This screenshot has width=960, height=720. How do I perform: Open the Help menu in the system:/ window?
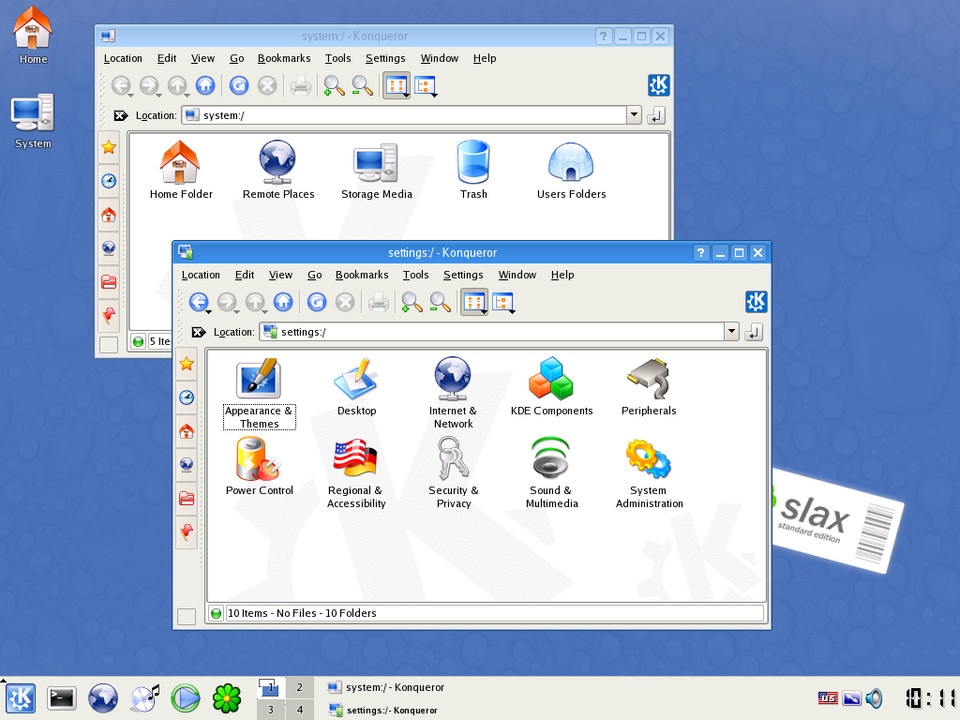[484, 58]
